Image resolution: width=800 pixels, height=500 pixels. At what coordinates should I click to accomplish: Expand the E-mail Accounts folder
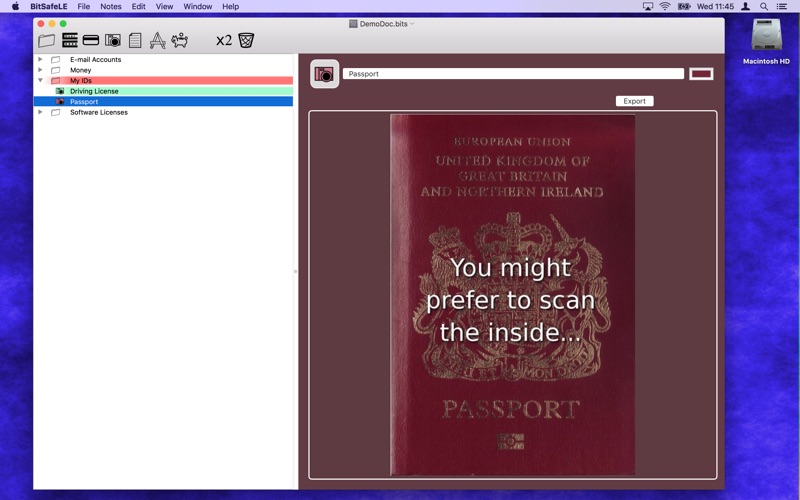click(40, 59)
